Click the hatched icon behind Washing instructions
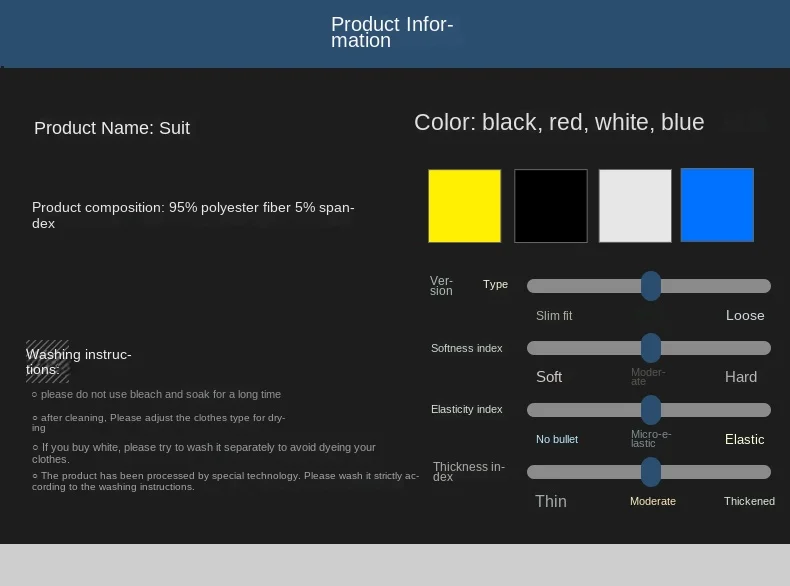Screen dimensions: 790x586 (47, 361)
